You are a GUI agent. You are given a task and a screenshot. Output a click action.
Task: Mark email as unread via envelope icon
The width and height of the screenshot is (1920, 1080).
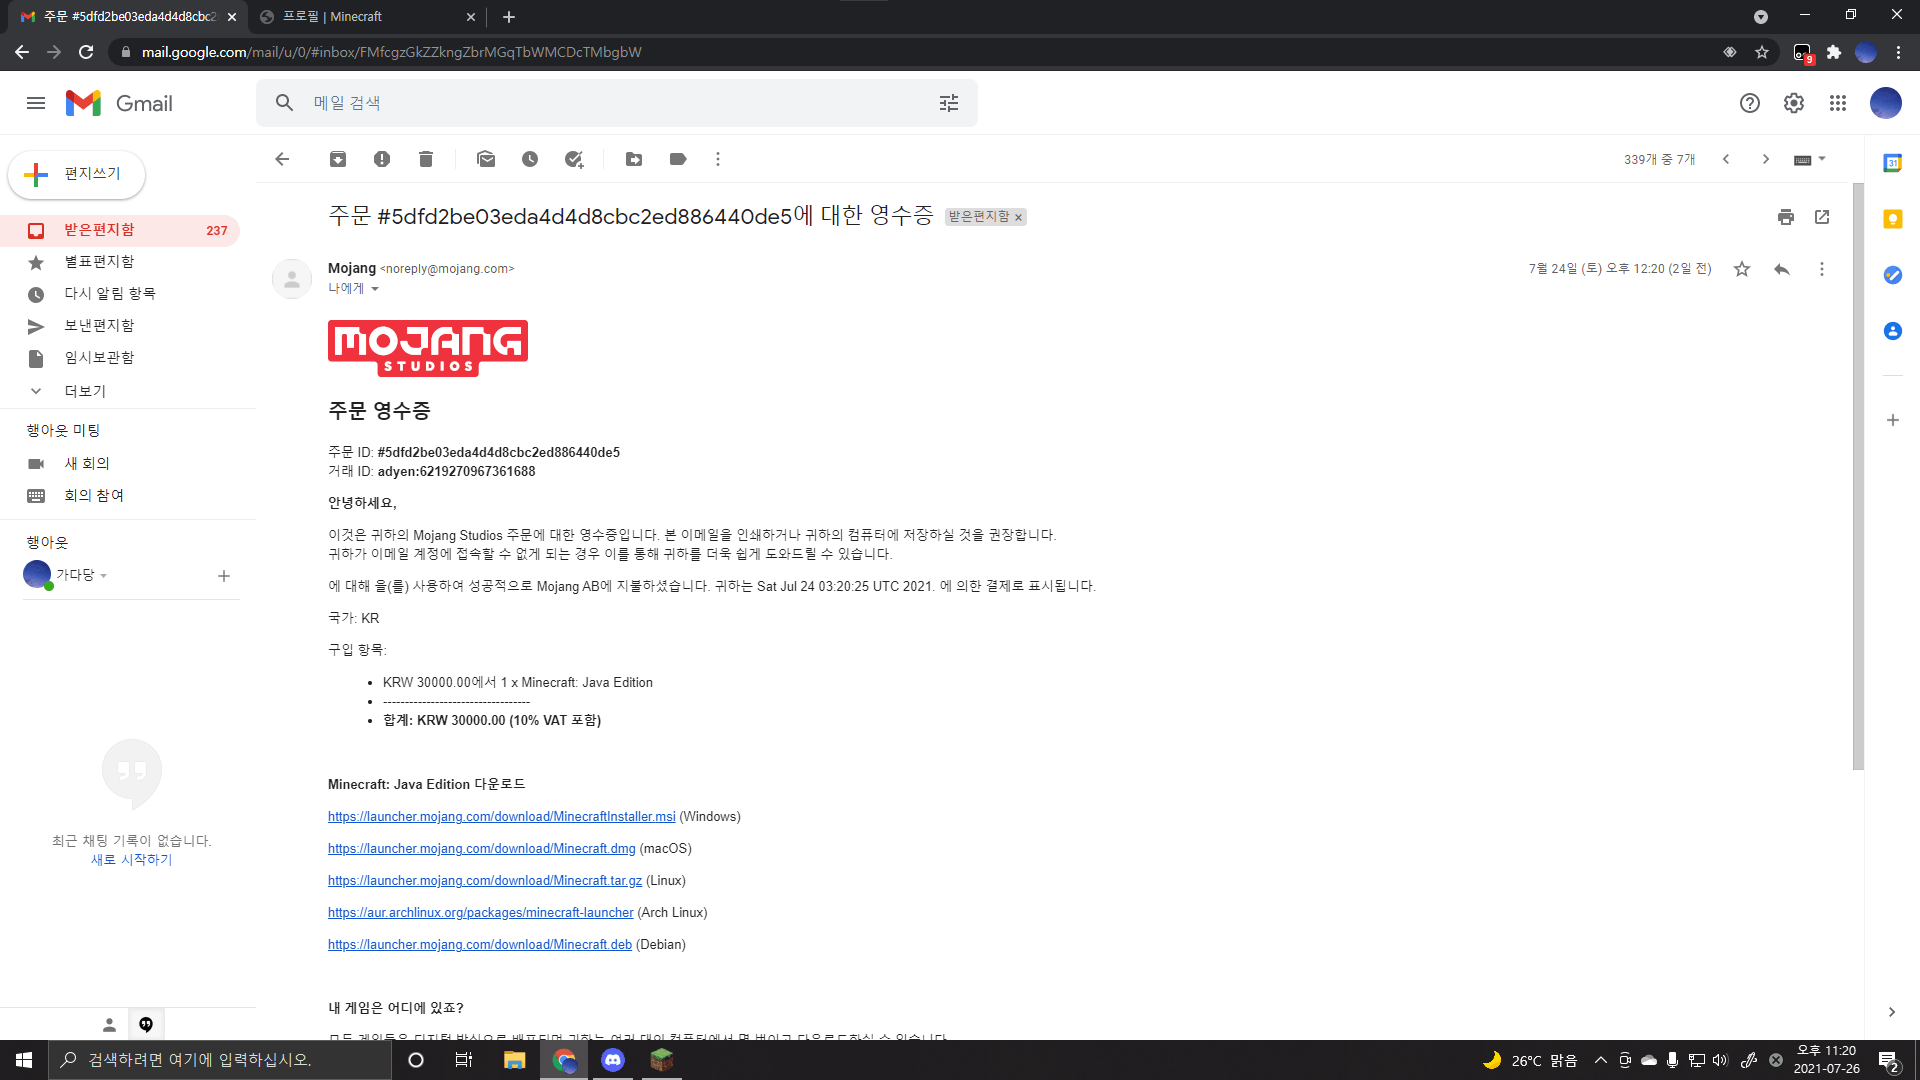coord(486,159)
